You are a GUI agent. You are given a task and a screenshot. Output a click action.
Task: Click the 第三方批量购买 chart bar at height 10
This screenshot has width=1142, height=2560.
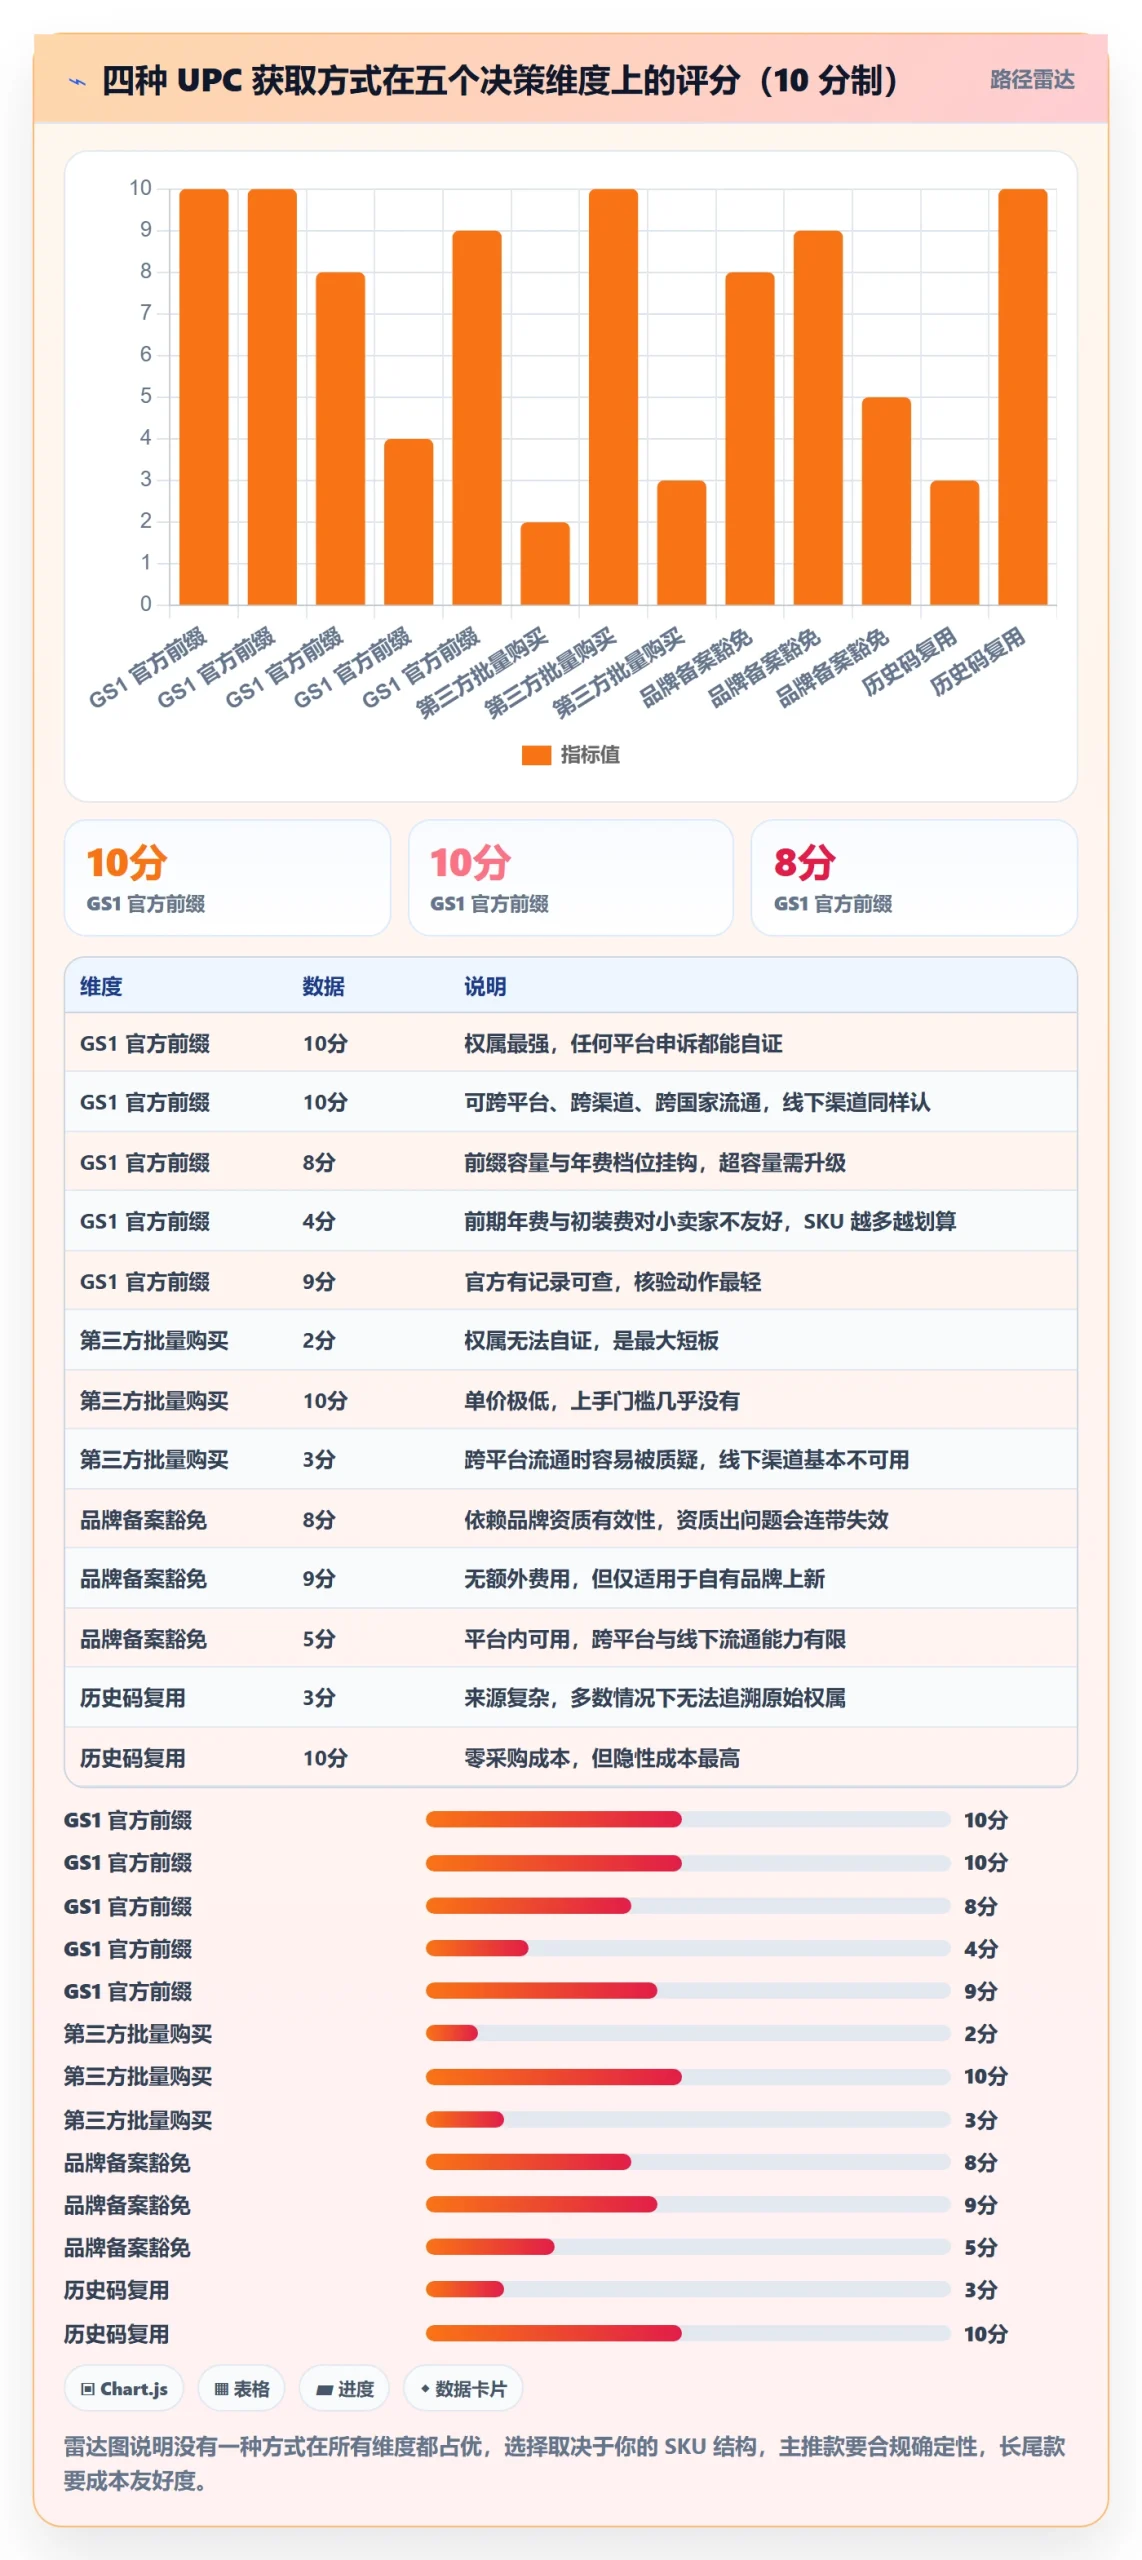tap(613, 396)
